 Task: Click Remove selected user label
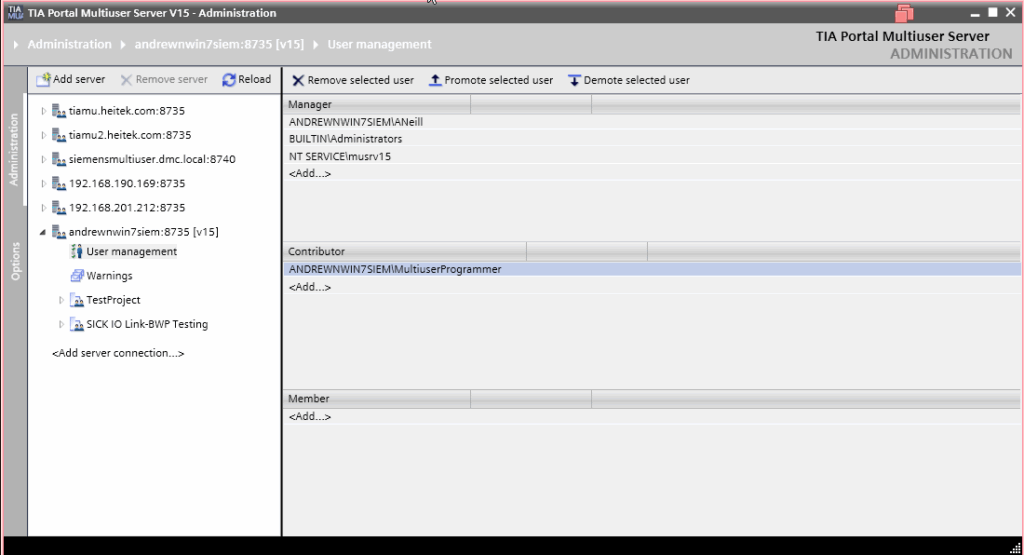(x=360, y=80)
